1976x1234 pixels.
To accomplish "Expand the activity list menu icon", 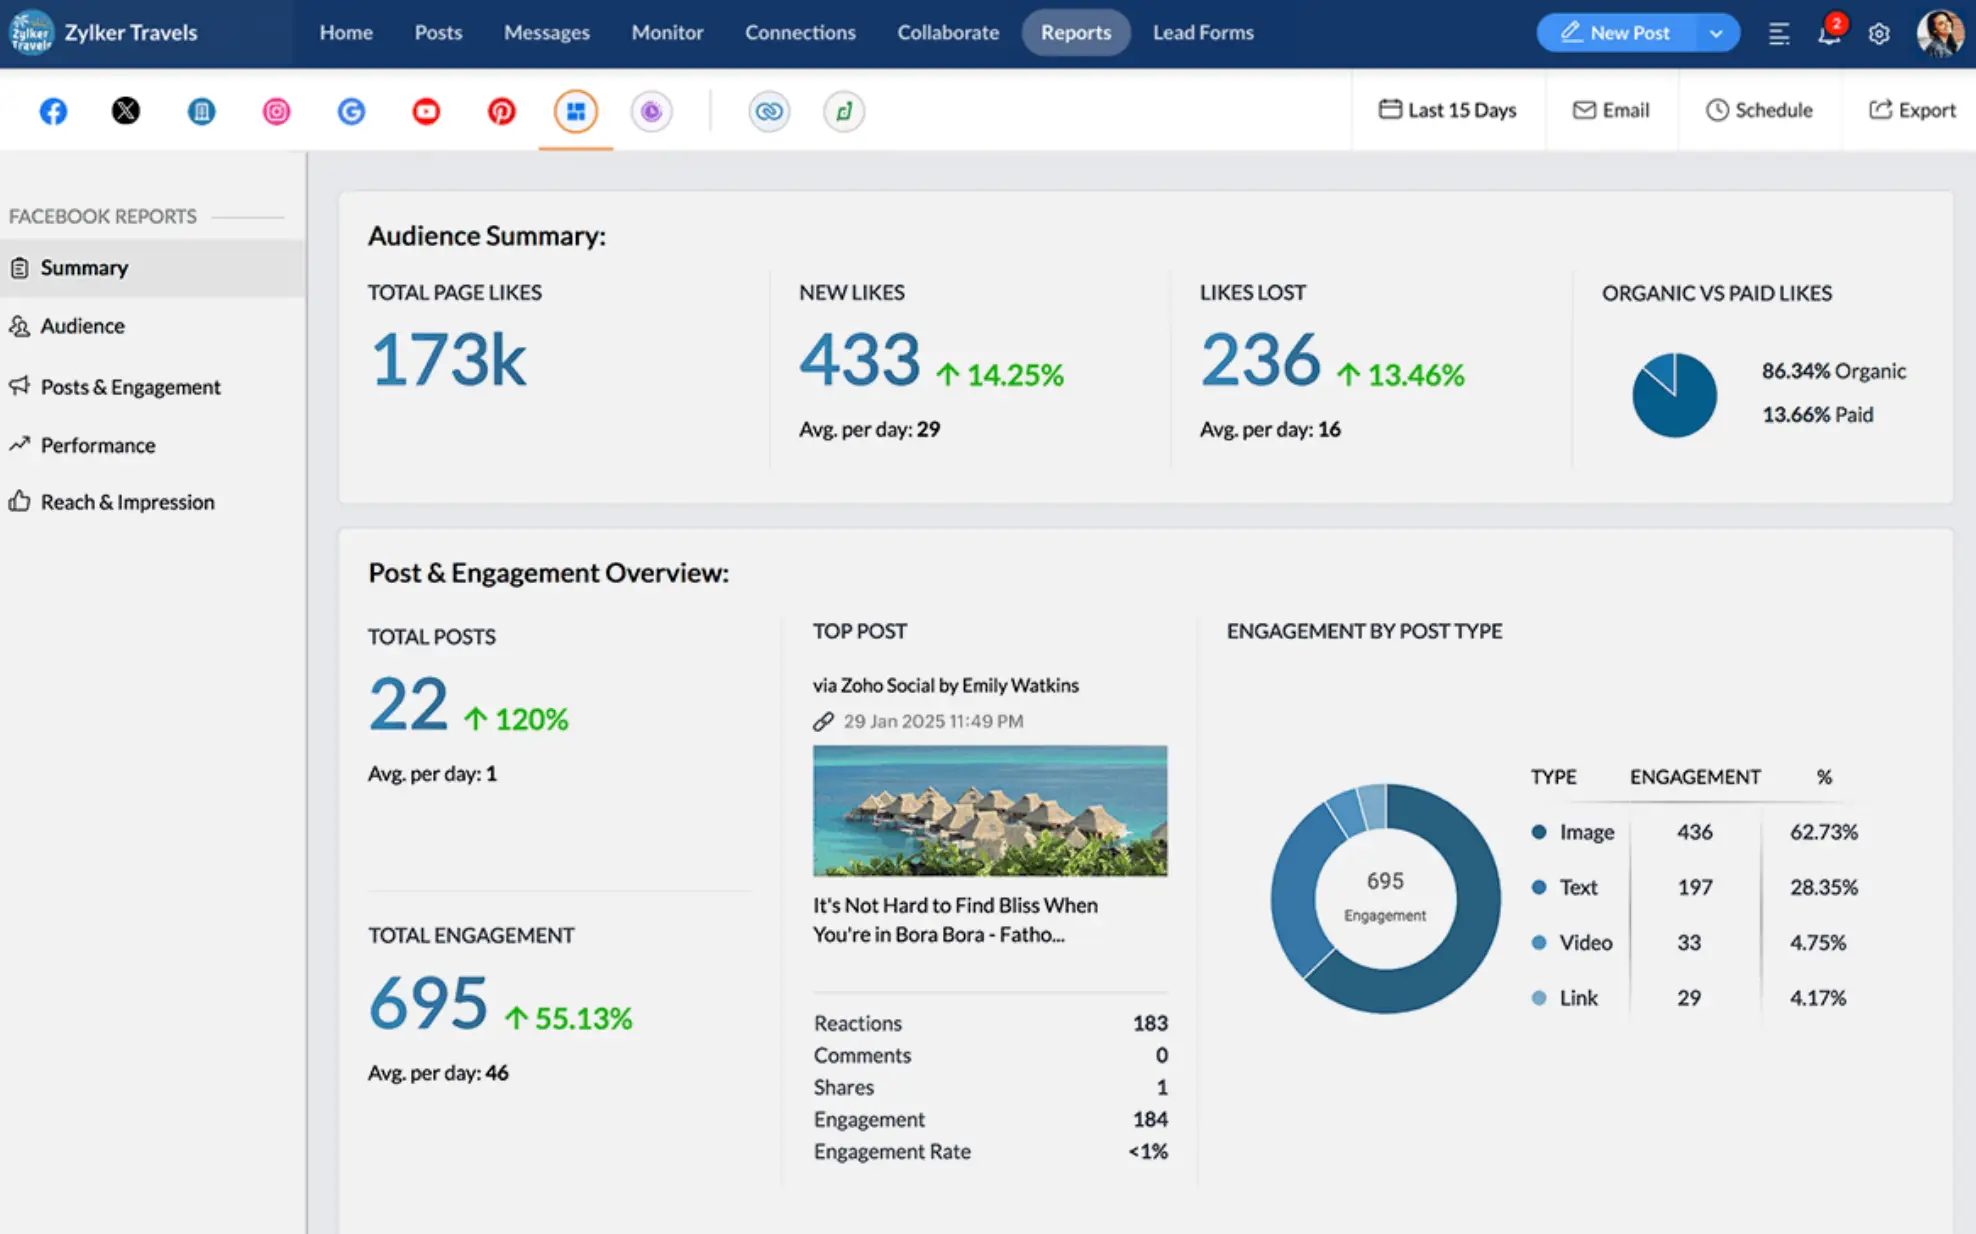I will pyautogui.click(x=1779, y=33).
